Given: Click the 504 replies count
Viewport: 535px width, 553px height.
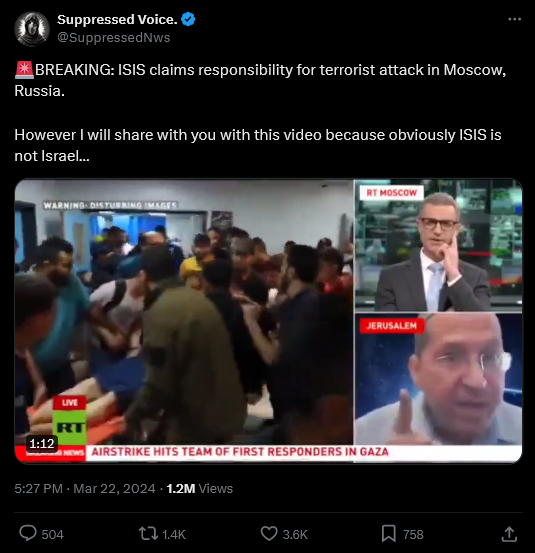Looking at the screenshot, I should pos(53,534).
